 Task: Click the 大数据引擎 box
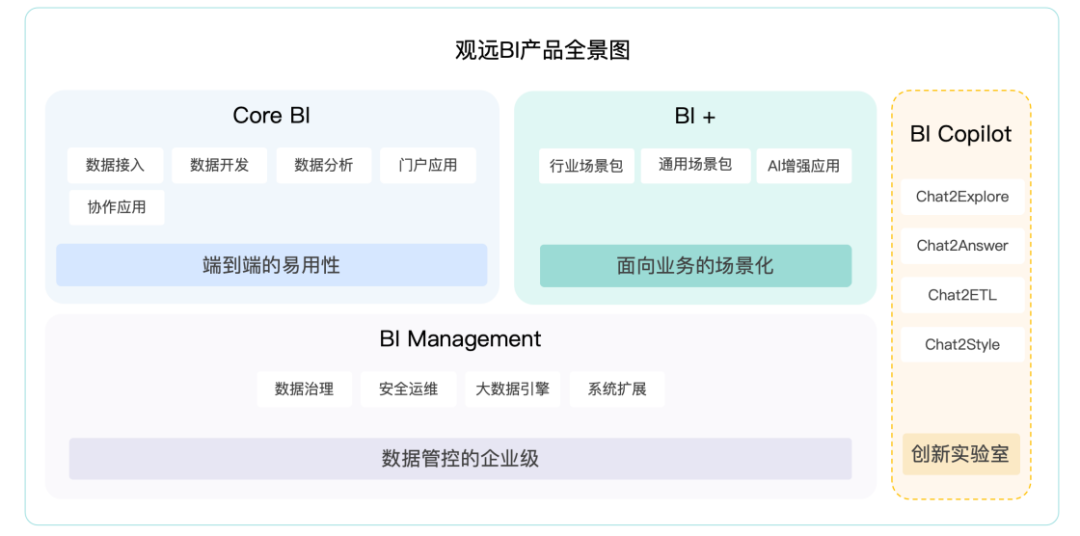point(512,389)
